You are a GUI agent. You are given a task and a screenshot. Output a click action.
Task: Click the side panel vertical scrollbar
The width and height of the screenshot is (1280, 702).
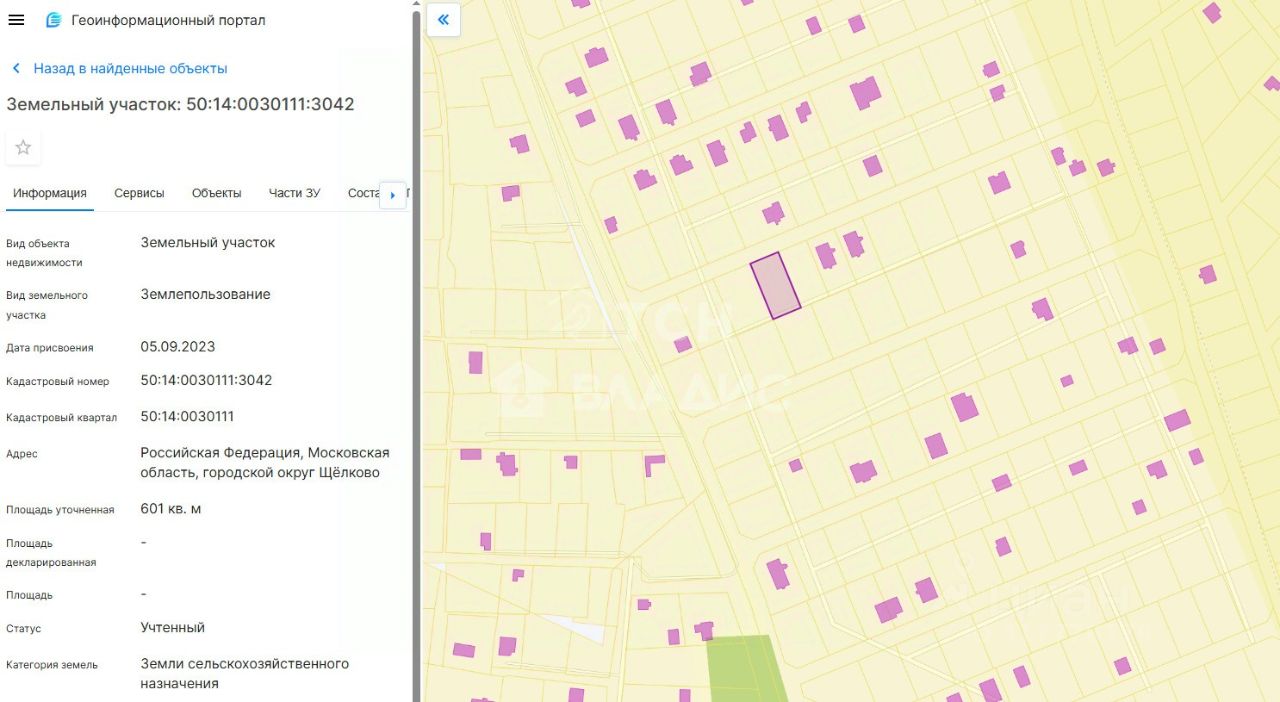pos(416,350)
